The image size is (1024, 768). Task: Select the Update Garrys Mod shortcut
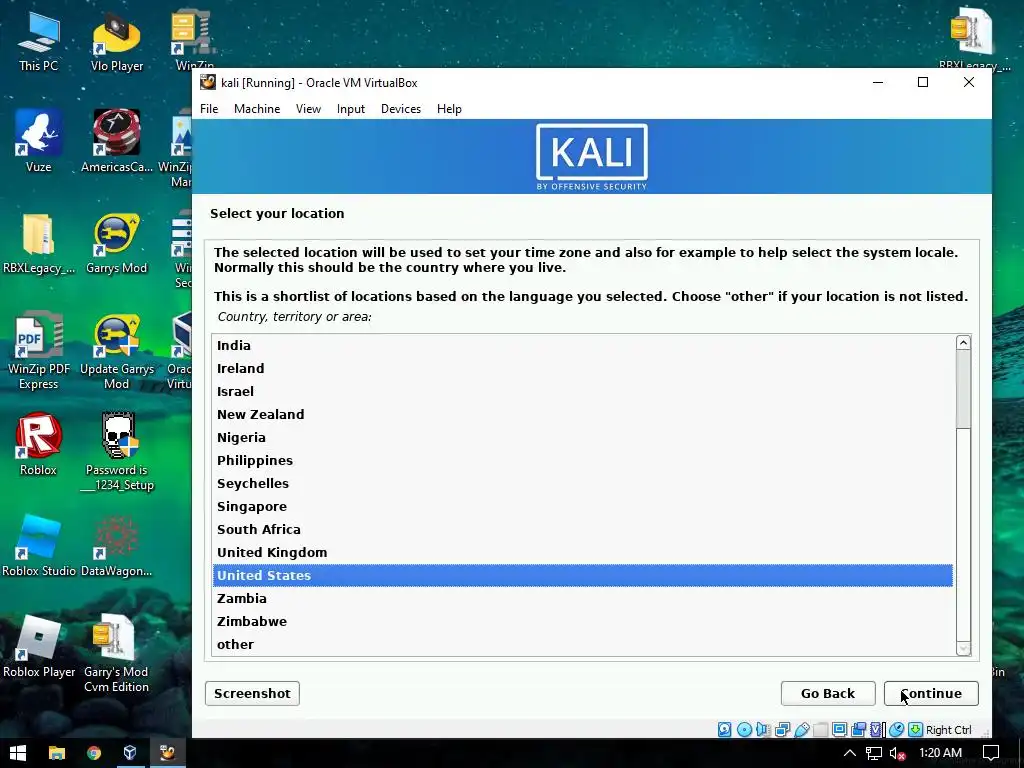point(117,351)
